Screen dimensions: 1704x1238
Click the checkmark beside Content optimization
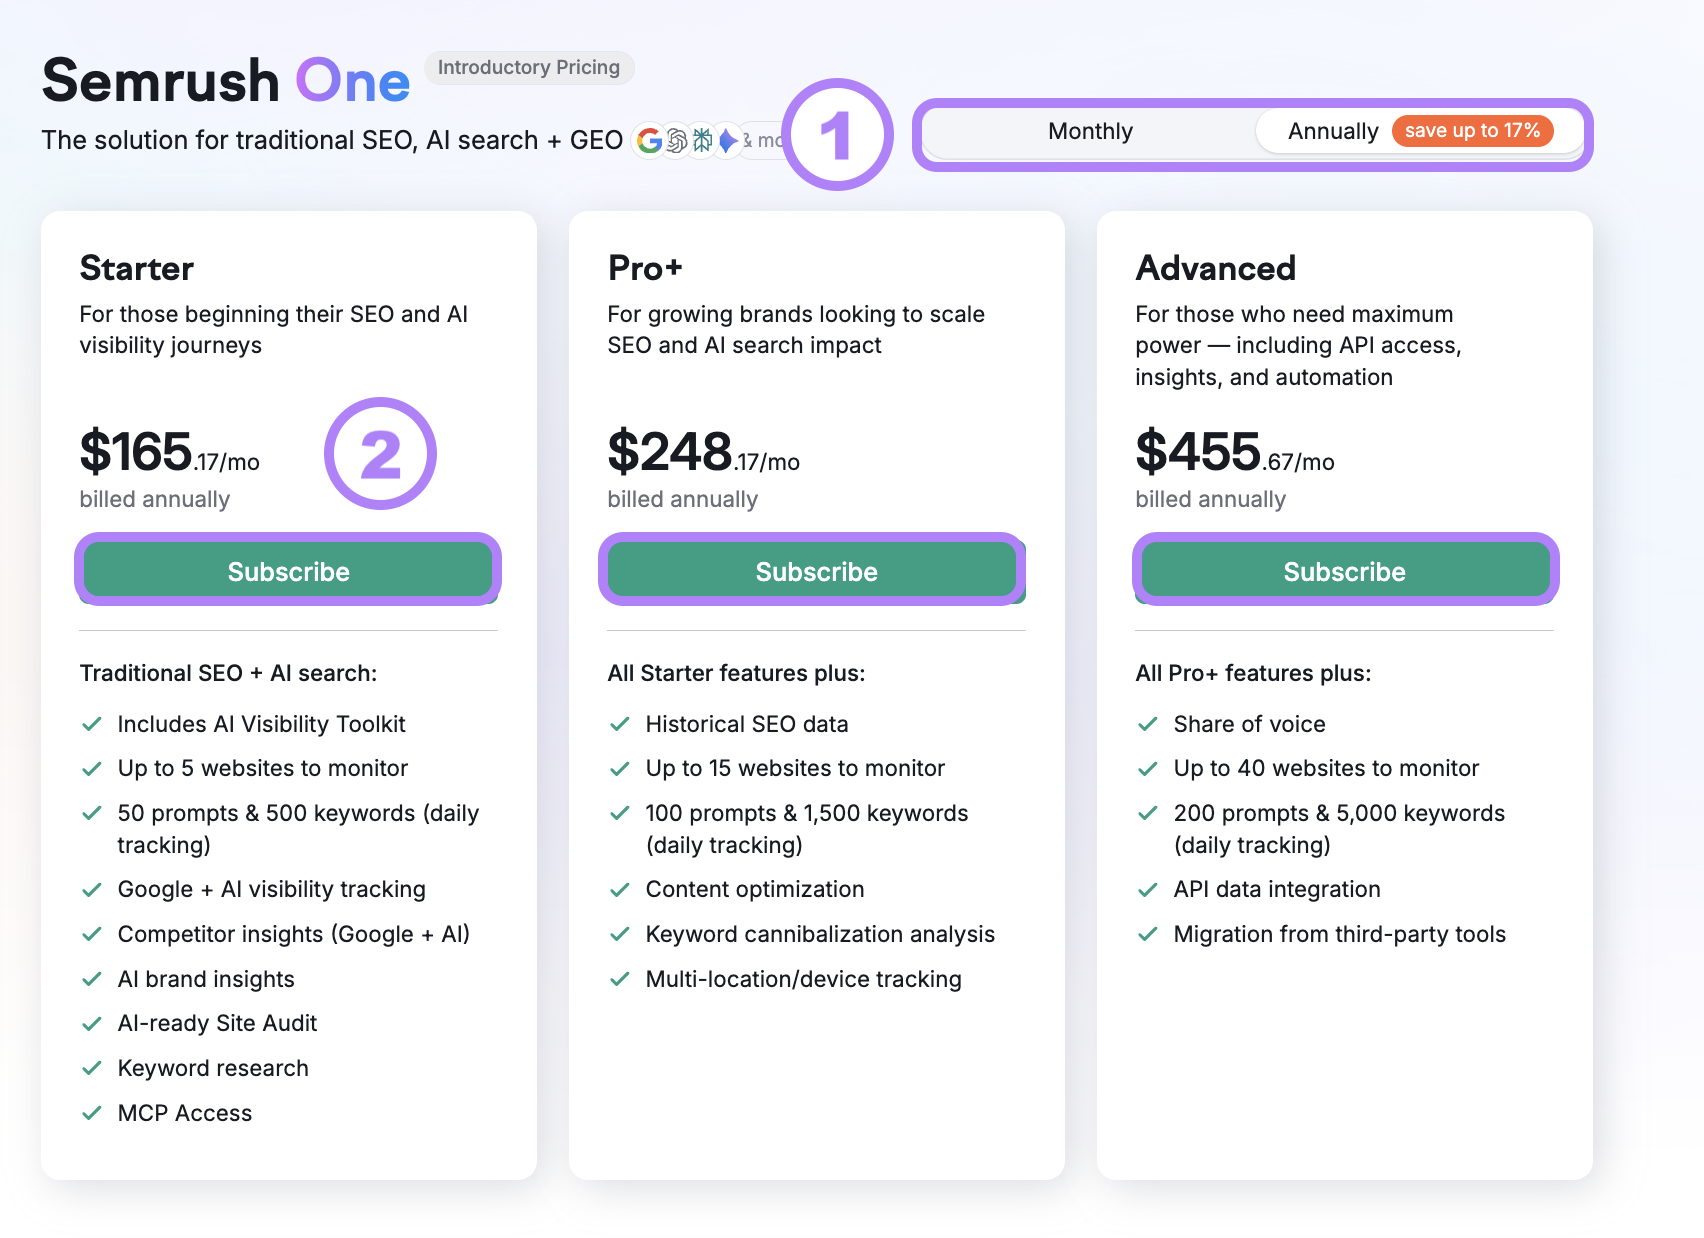click(x=620, y=889)
